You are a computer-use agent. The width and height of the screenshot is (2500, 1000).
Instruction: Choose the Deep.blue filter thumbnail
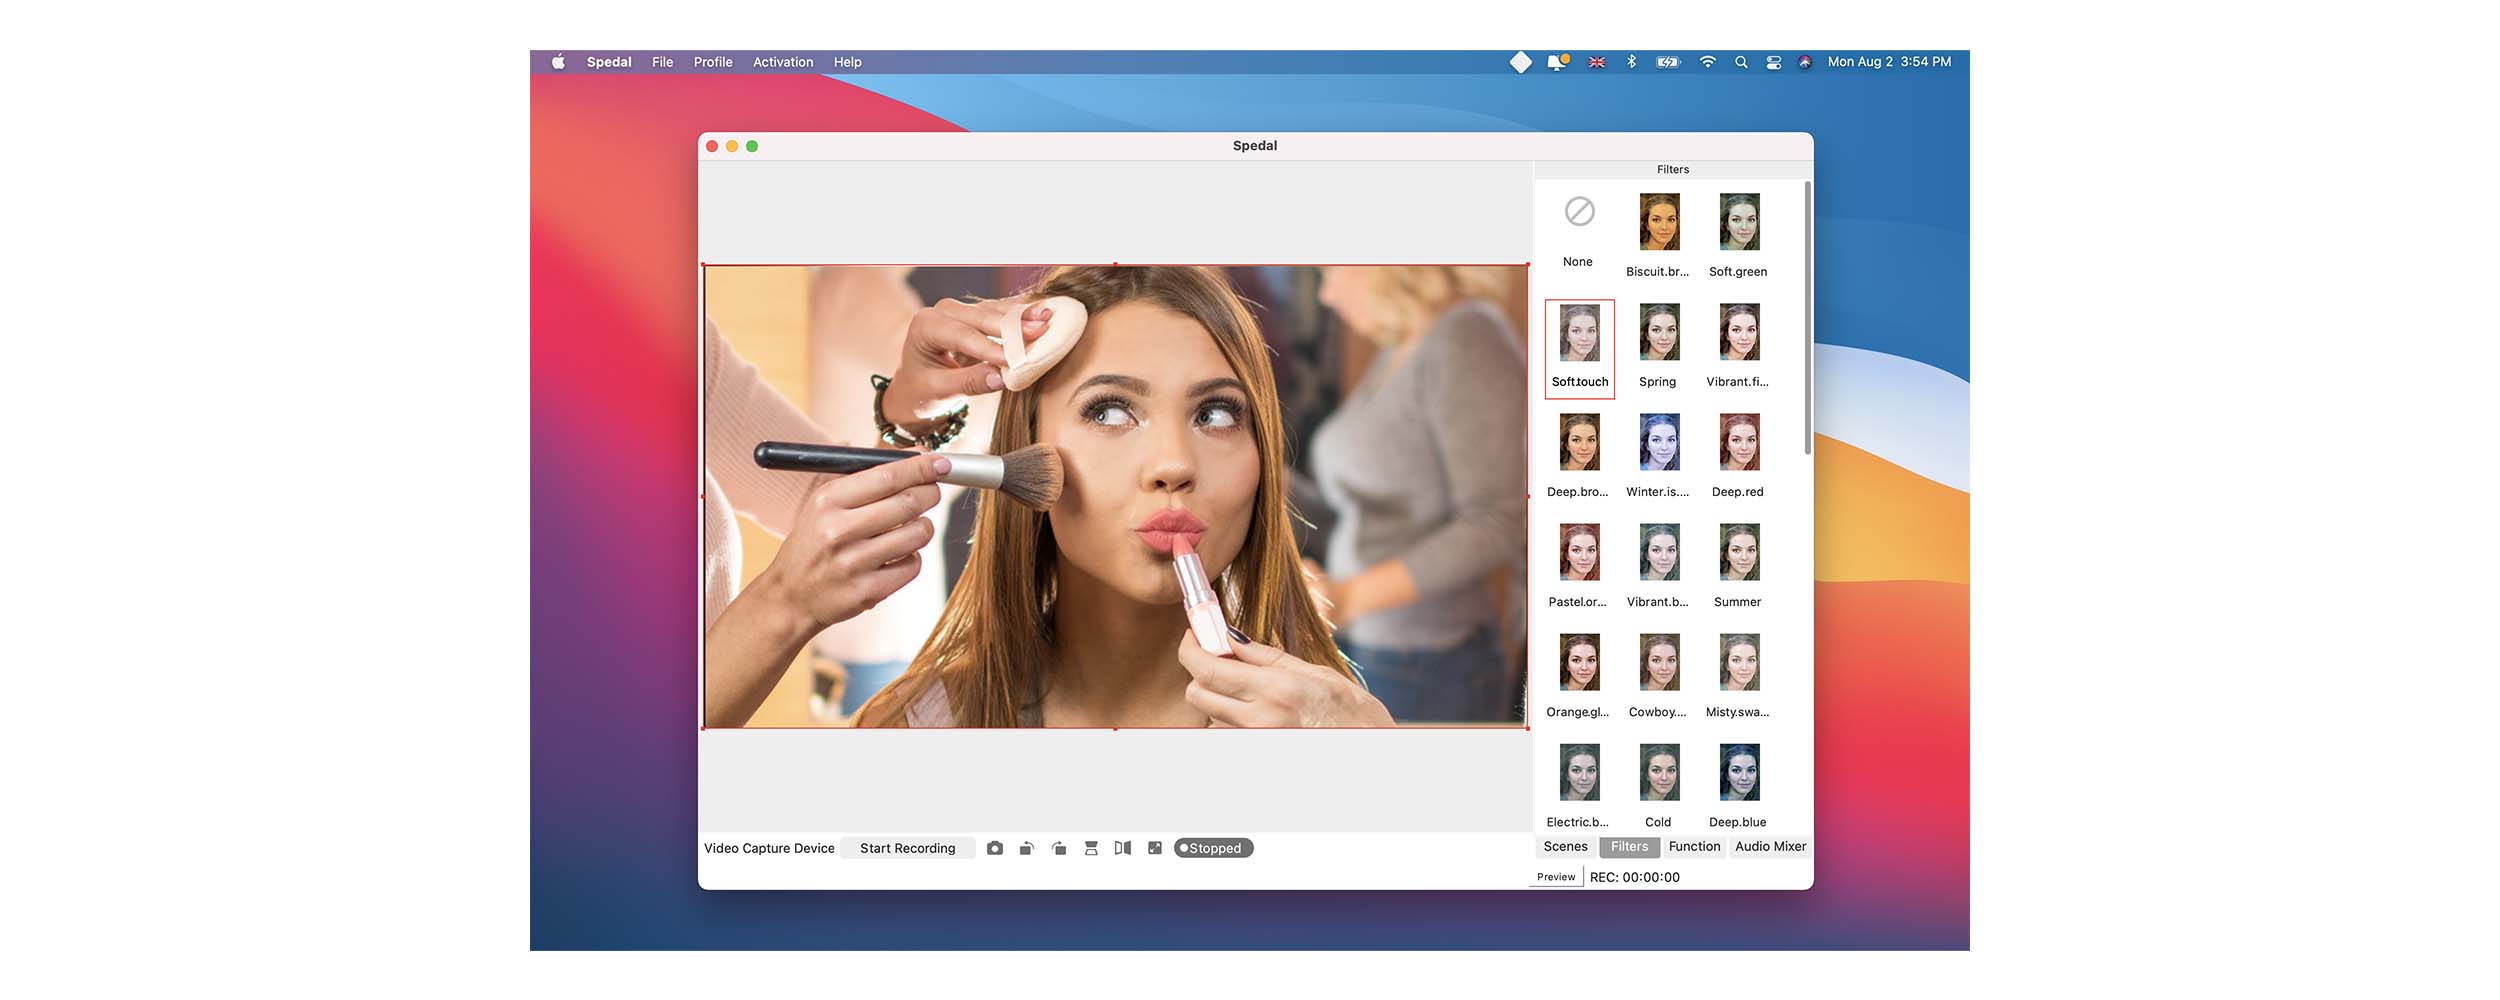(x=1739, y=772)
